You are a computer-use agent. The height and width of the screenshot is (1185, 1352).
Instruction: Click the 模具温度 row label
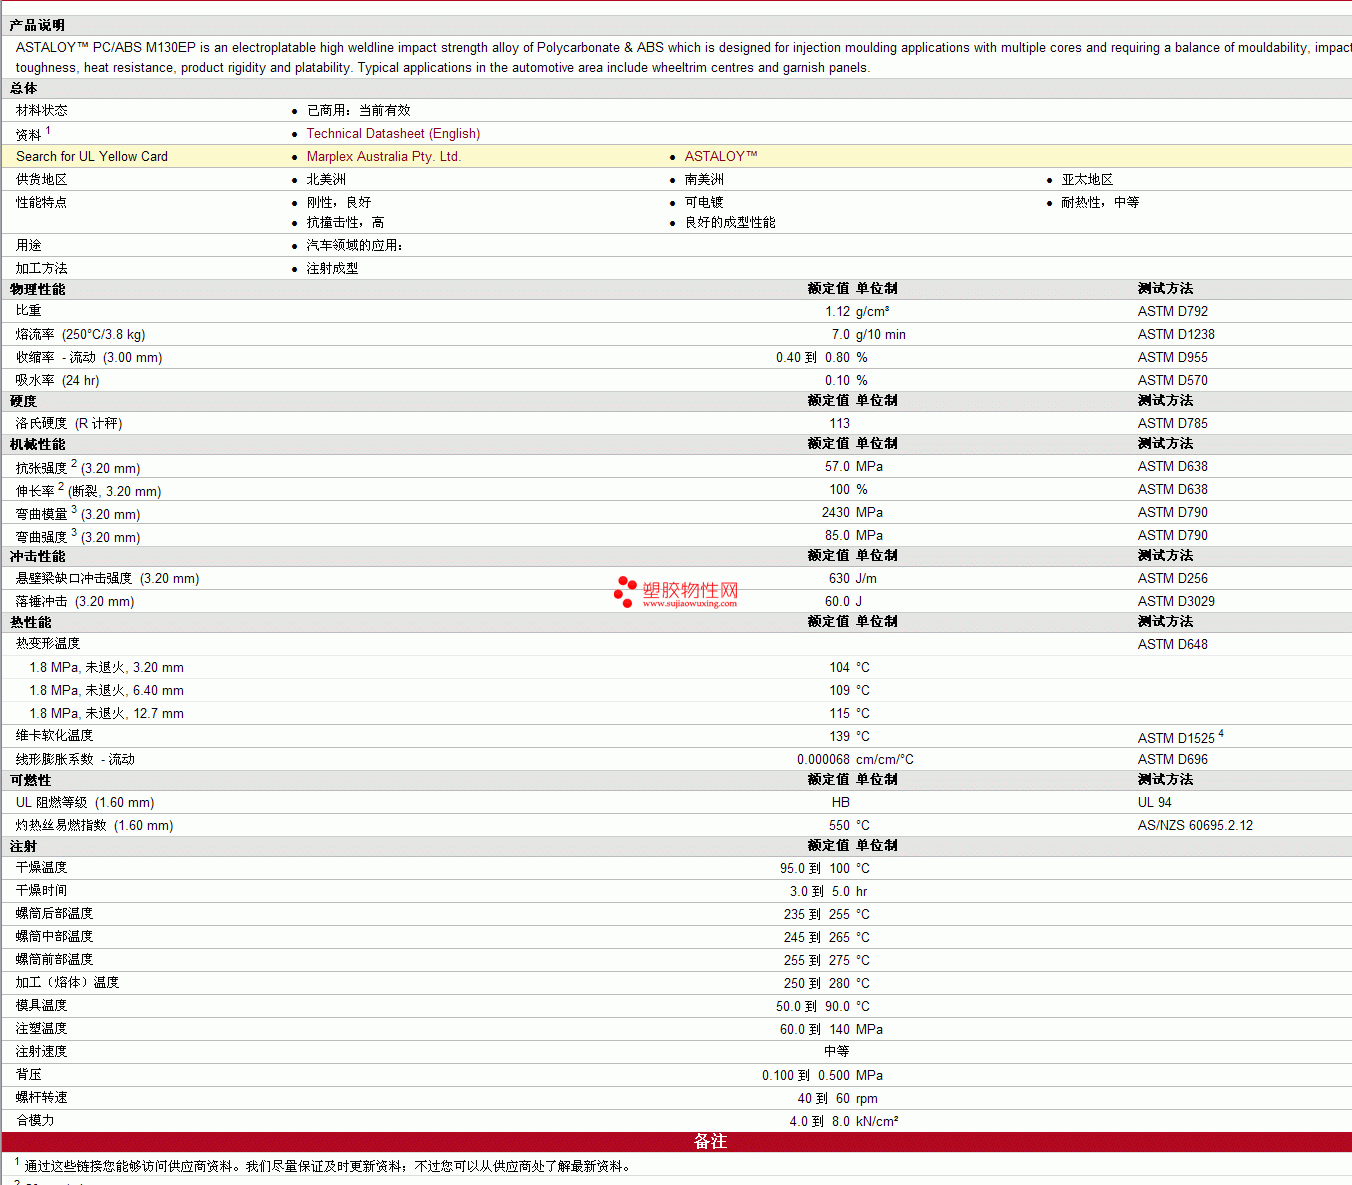point(42,1005)
